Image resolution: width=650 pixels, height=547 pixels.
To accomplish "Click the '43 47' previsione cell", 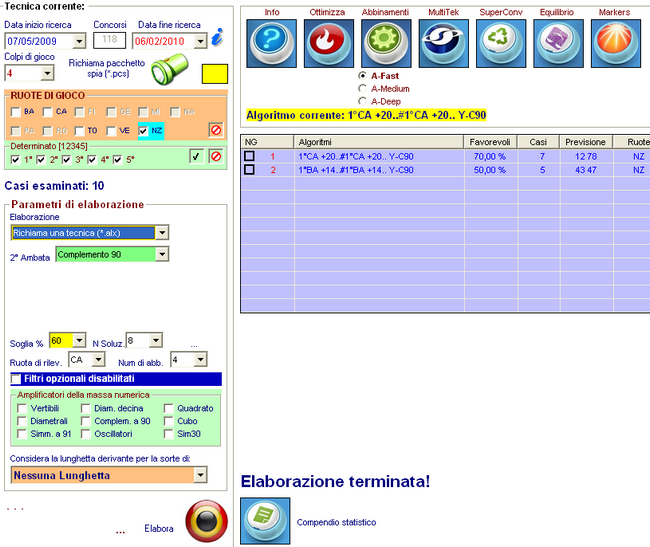I will [x=586, y=169].
